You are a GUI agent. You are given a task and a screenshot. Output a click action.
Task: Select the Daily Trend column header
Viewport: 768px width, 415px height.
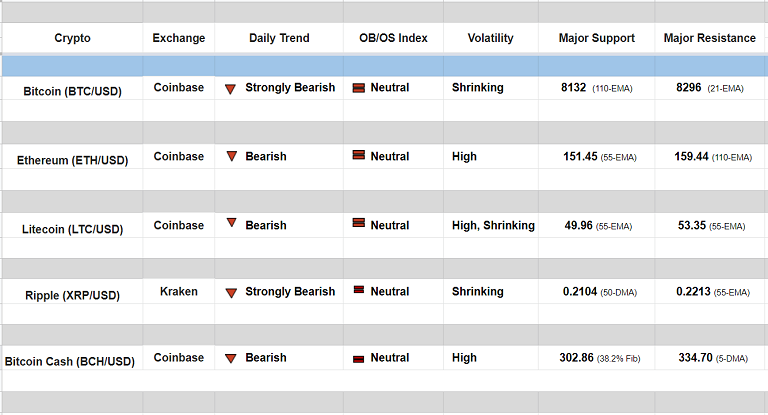point(279,38)
